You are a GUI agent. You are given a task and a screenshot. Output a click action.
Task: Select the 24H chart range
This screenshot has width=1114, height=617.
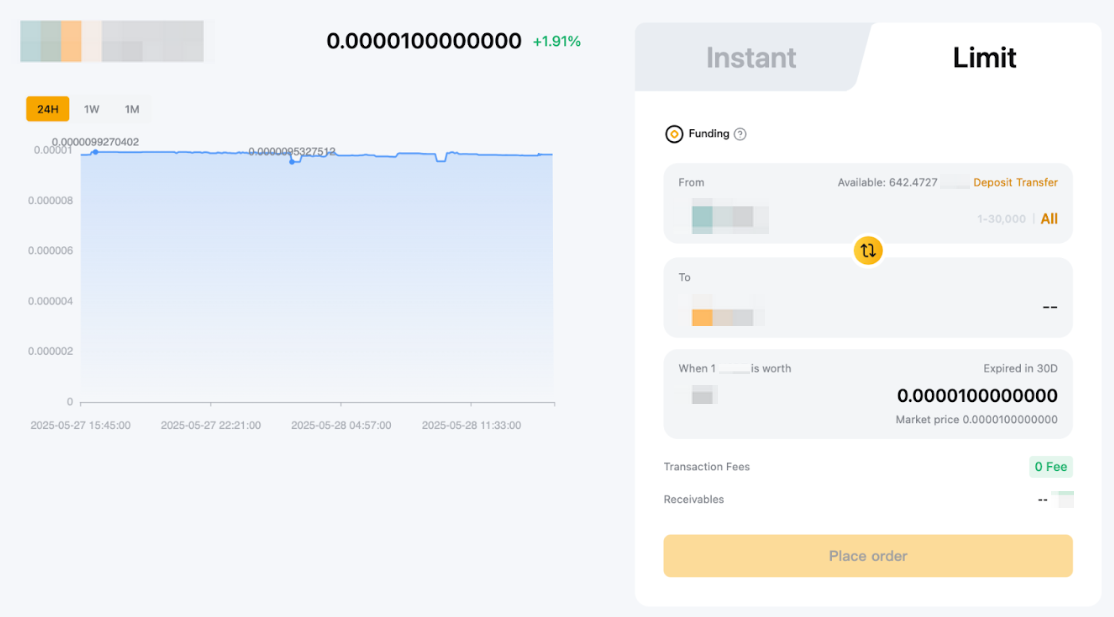(48, 109)
